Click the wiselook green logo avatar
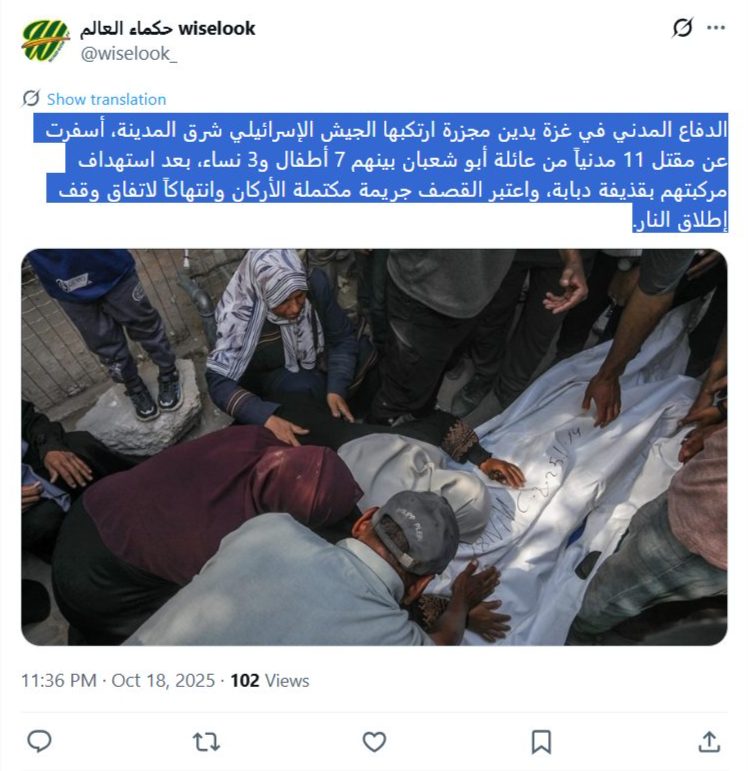Viewport: 748px width, 771px height. (x=45, y=40)
